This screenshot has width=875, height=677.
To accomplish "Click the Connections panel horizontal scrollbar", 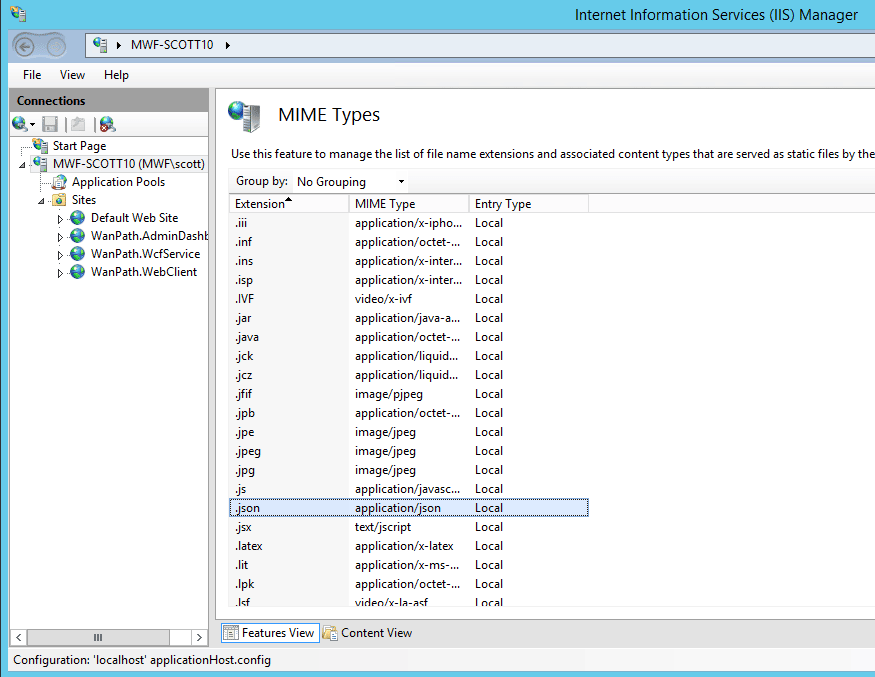I will click(x=96, y=637).
